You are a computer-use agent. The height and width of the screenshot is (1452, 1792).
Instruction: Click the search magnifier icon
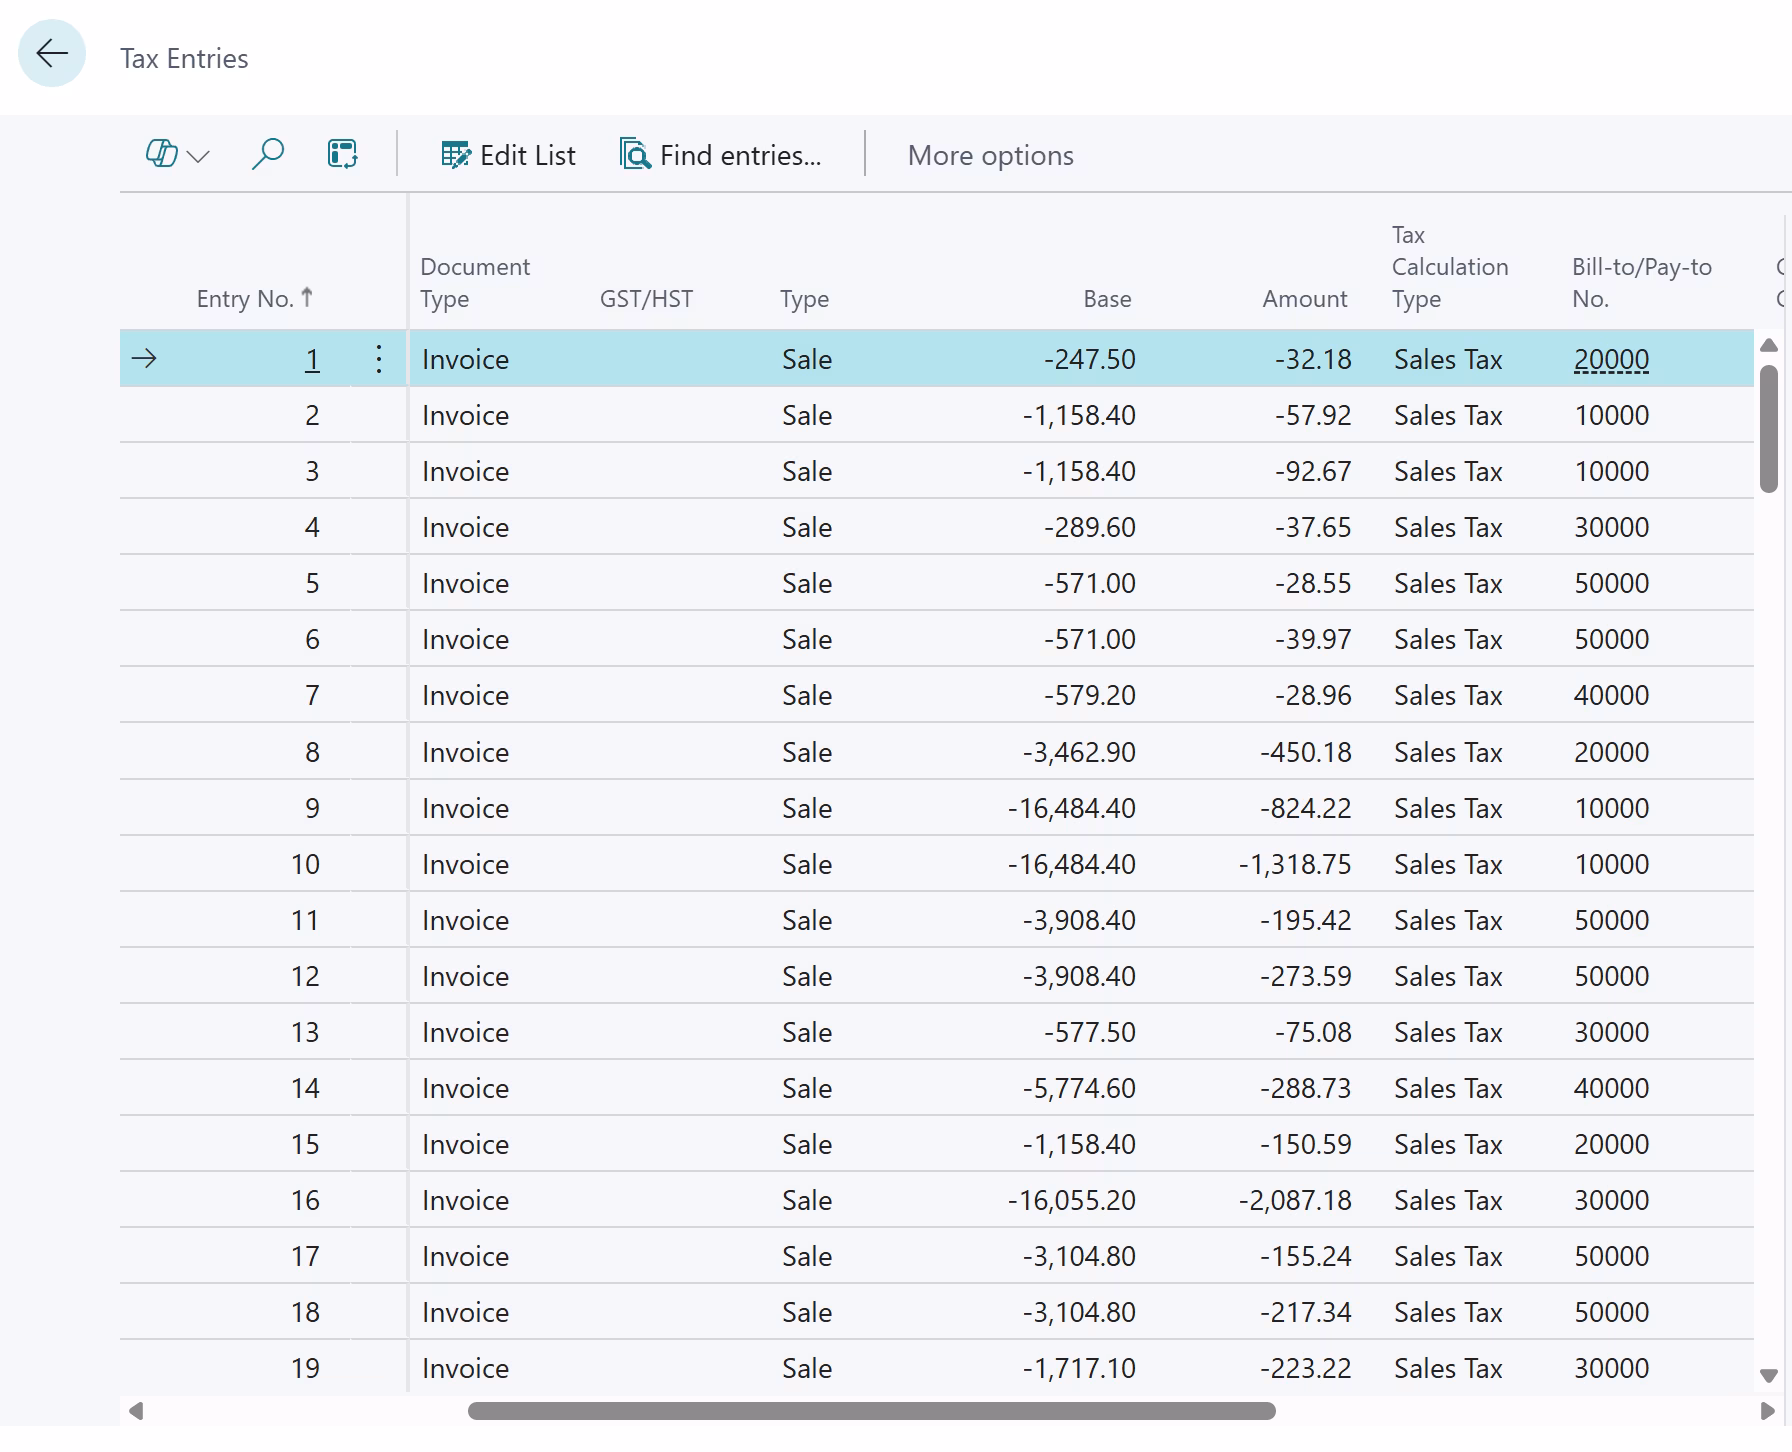coord(267,155)
